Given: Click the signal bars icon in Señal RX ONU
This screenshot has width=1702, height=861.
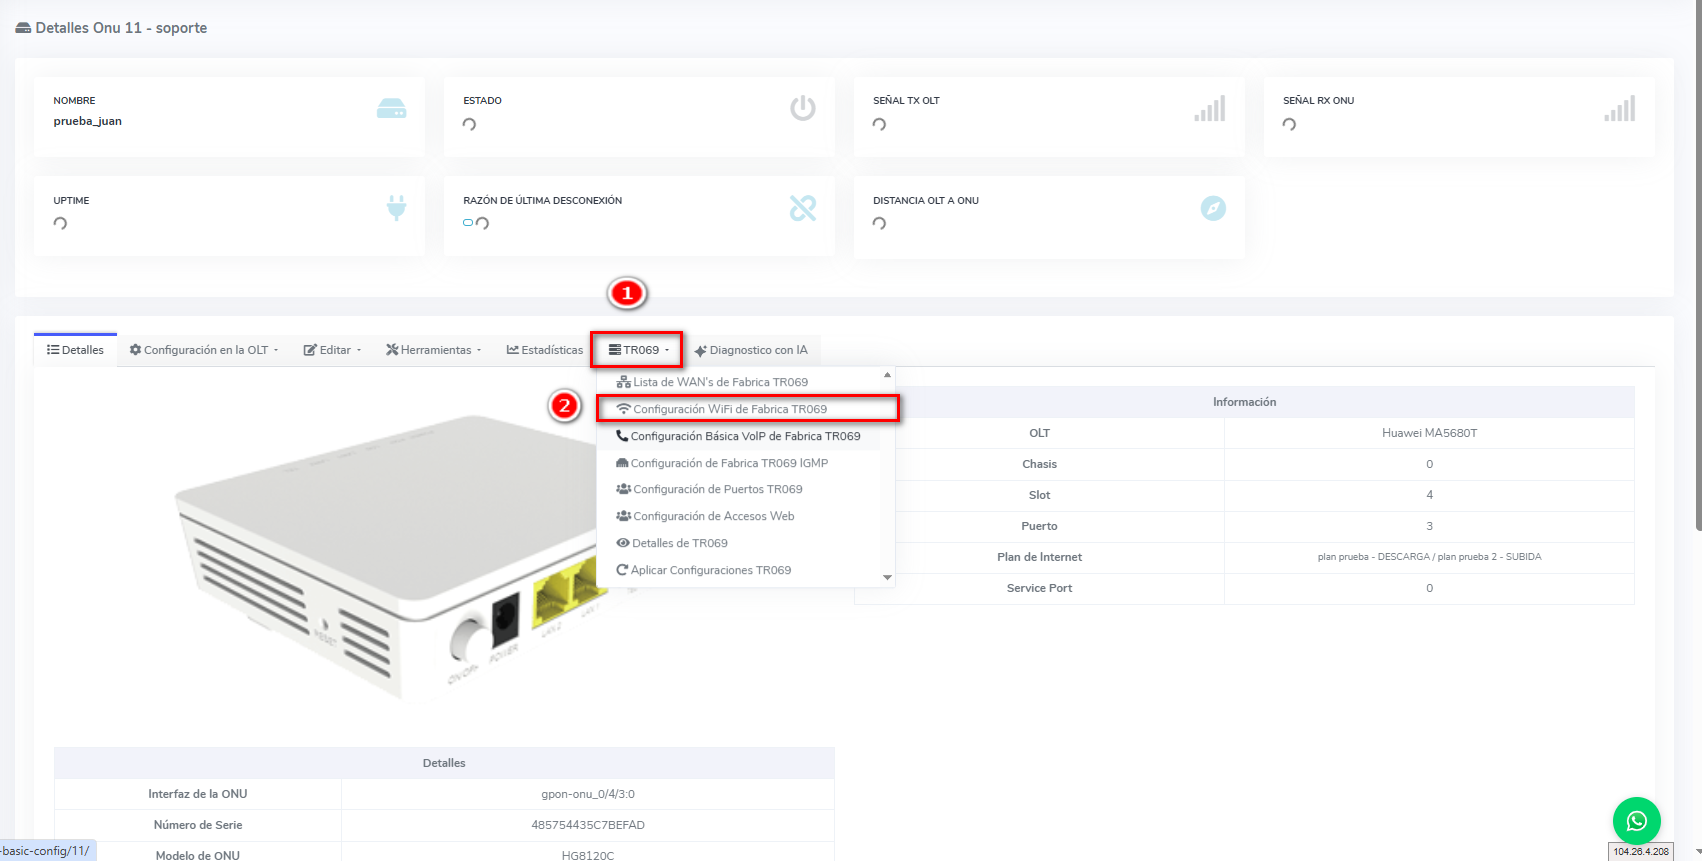Looking at the screenshot, I should [x=1620, y=109].
